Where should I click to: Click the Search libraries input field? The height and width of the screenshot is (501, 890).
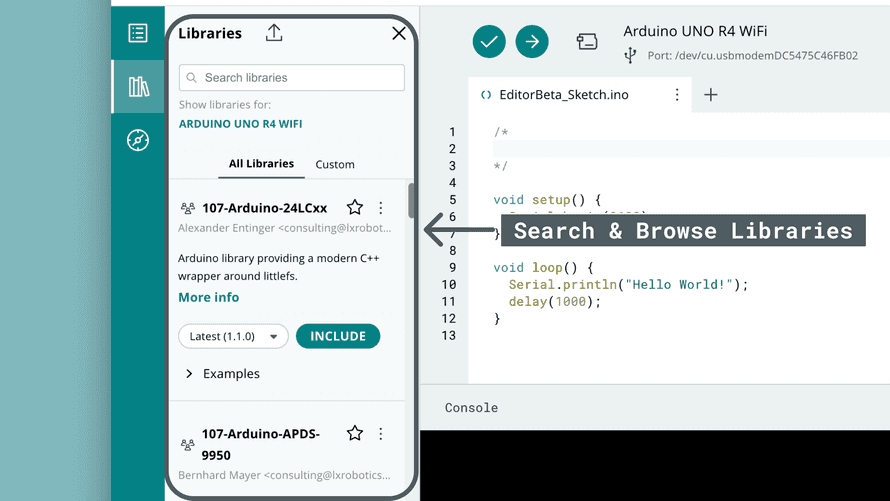[x=292, y=78]
